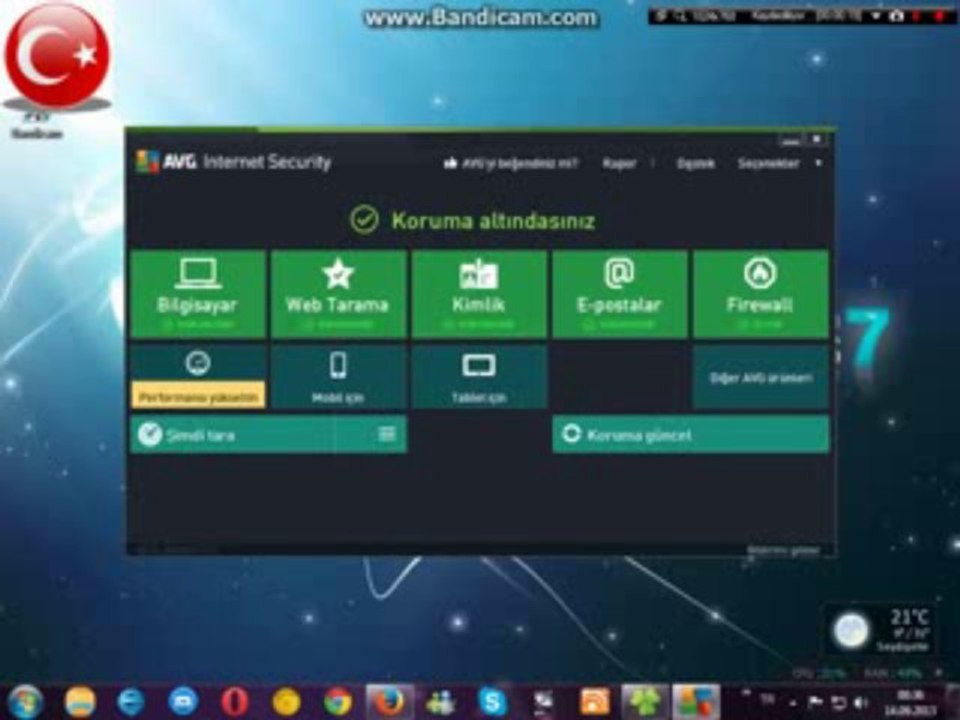Click the Bildirimi göster link

783,550
